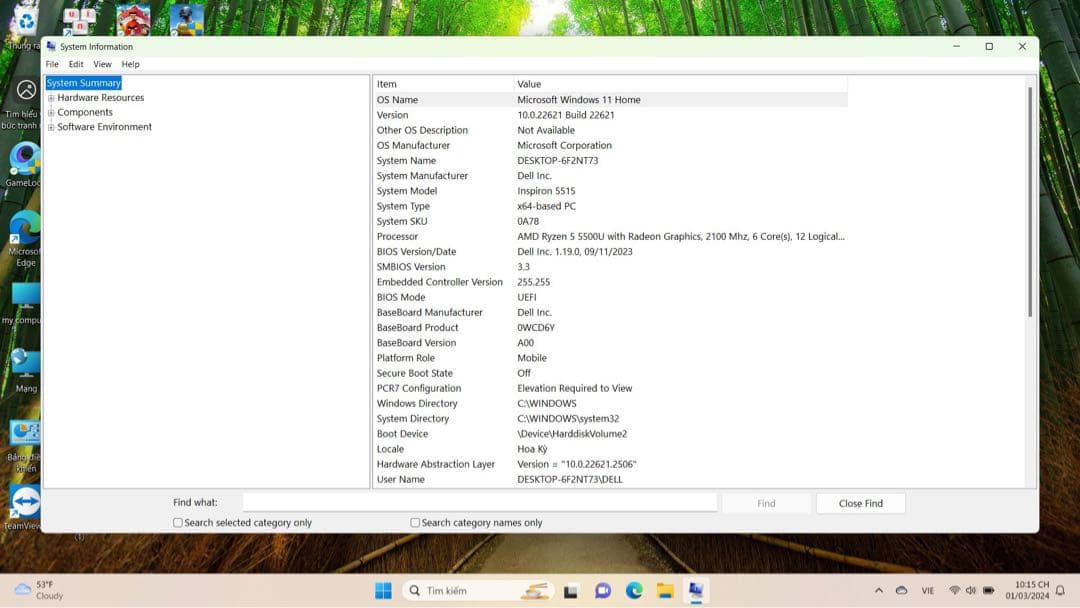Launch GameLoop from the desktop
The width and height of the screenshot is (1080, 608).
click(x=25, y=160)
